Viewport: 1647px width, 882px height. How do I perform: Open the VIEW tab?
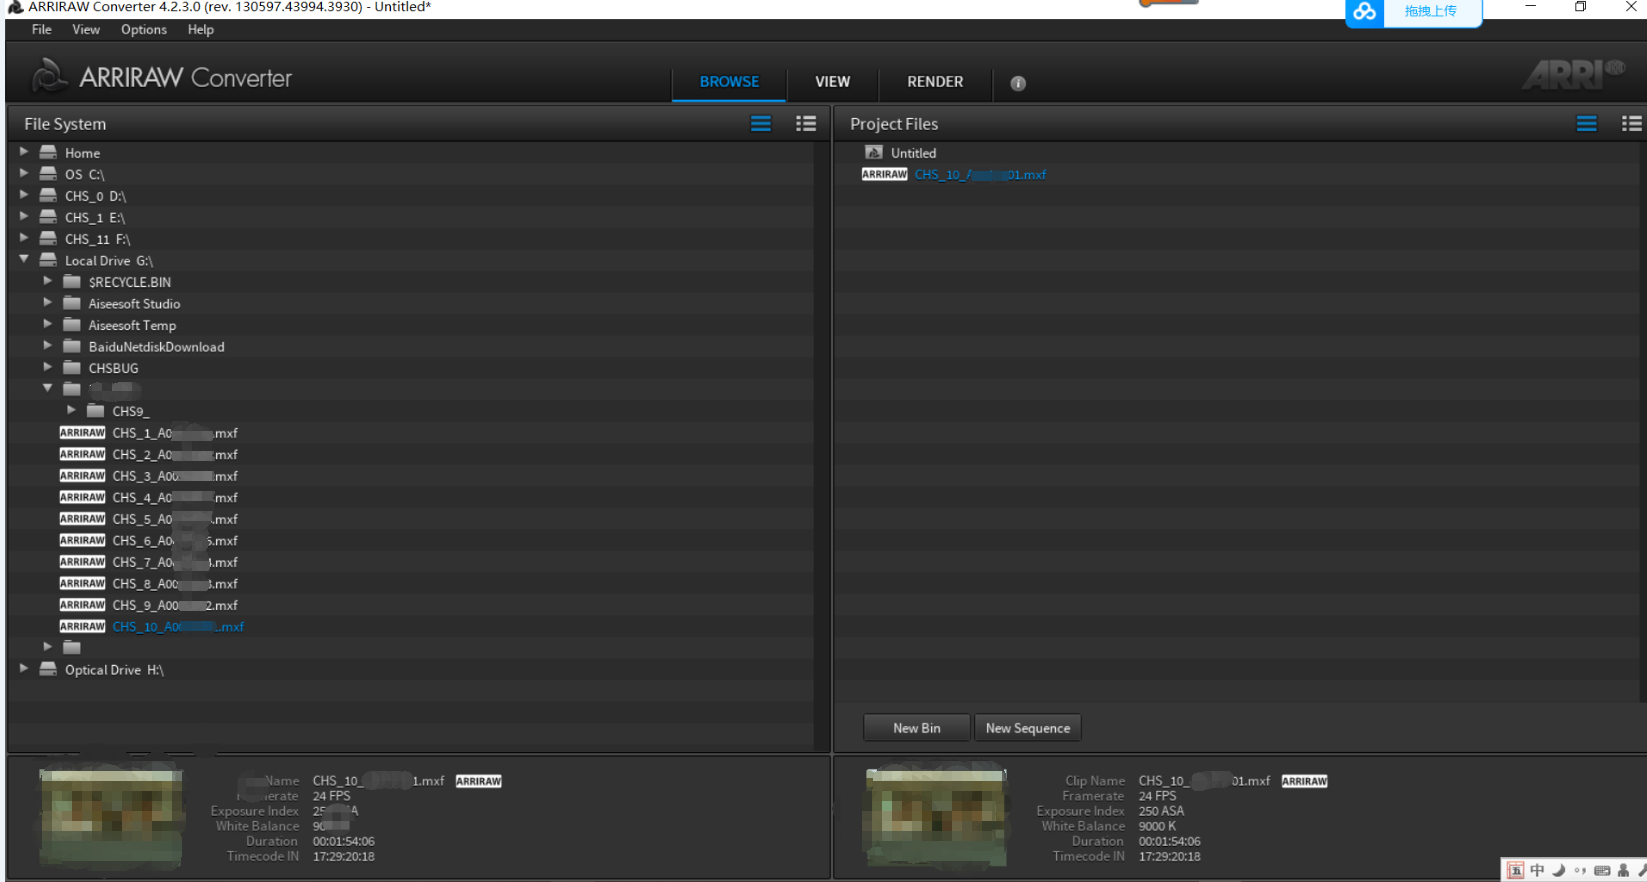click(832, 82)
